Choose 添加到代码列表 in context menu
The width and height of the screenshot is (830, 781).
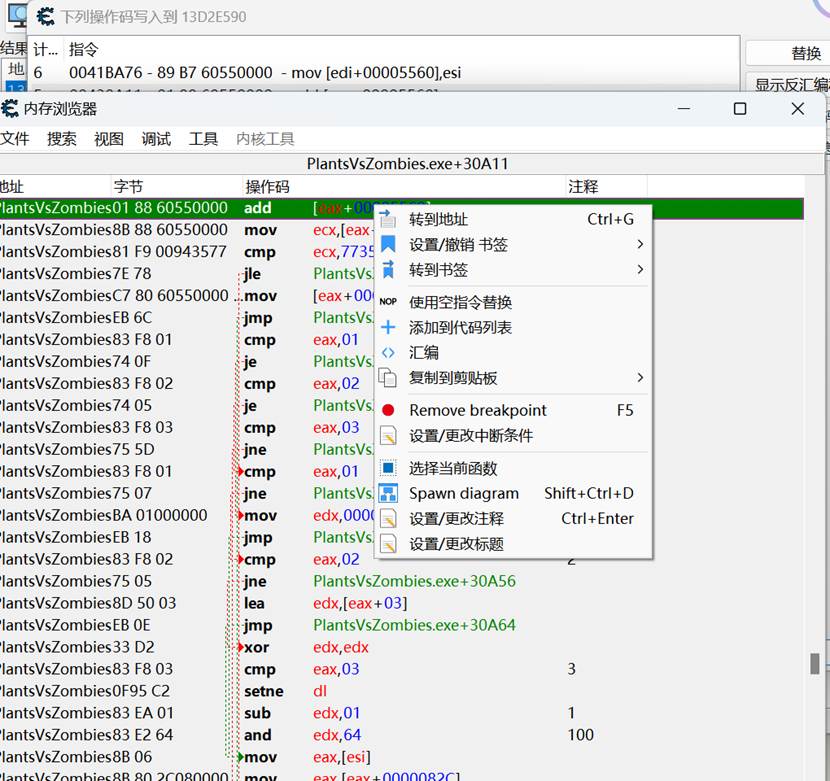[513, 327]
